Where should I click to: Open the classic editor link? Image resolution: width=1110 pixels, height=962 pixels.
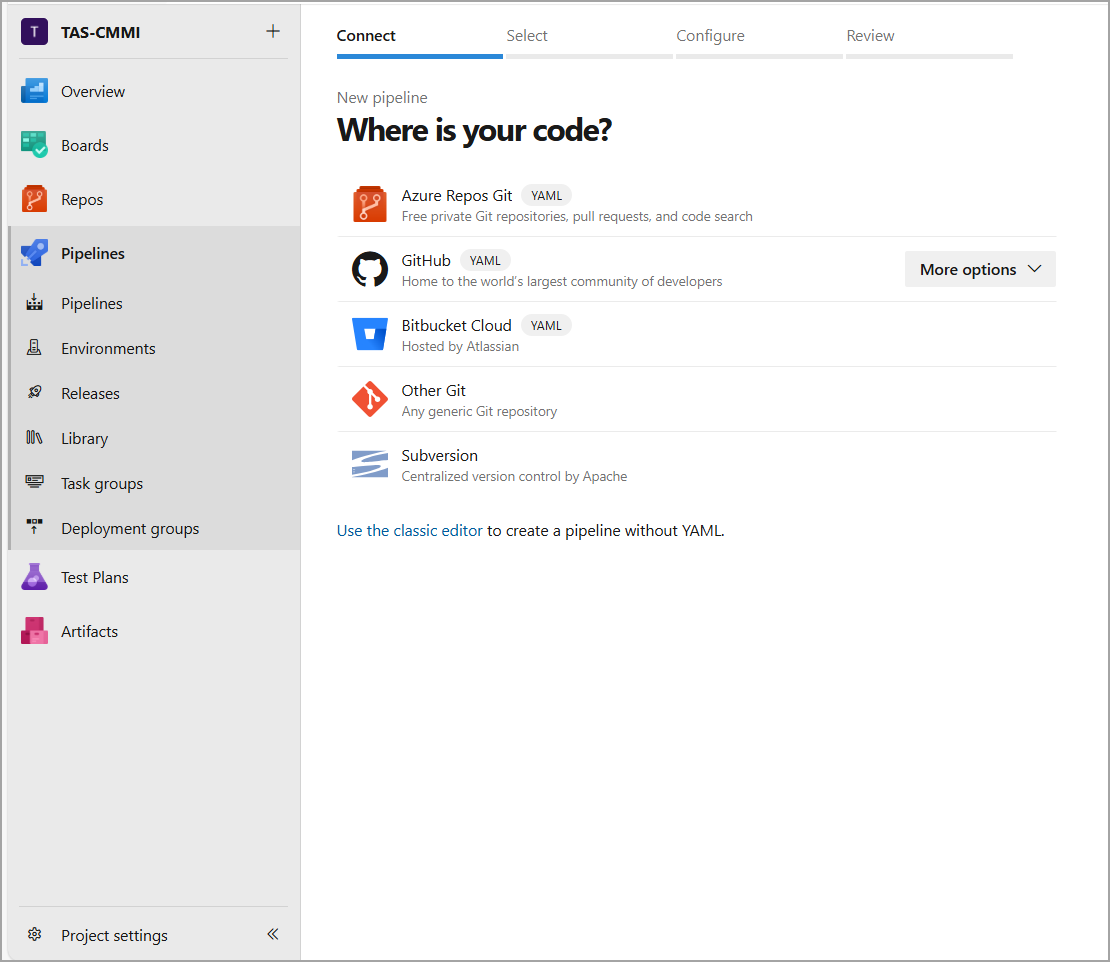[409, 530]
